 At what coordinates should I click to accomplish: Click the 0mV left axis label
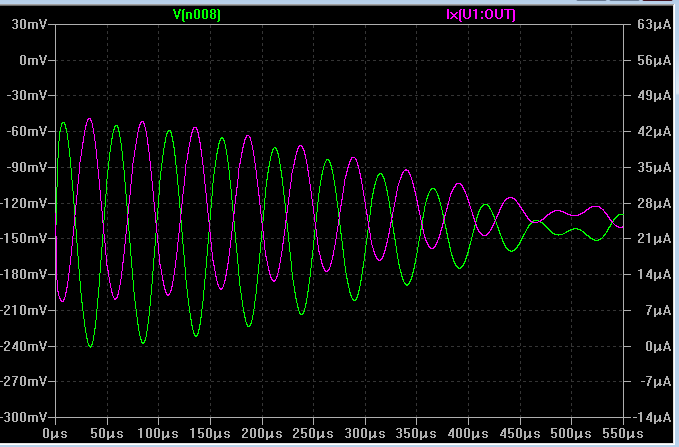[33, 60]
